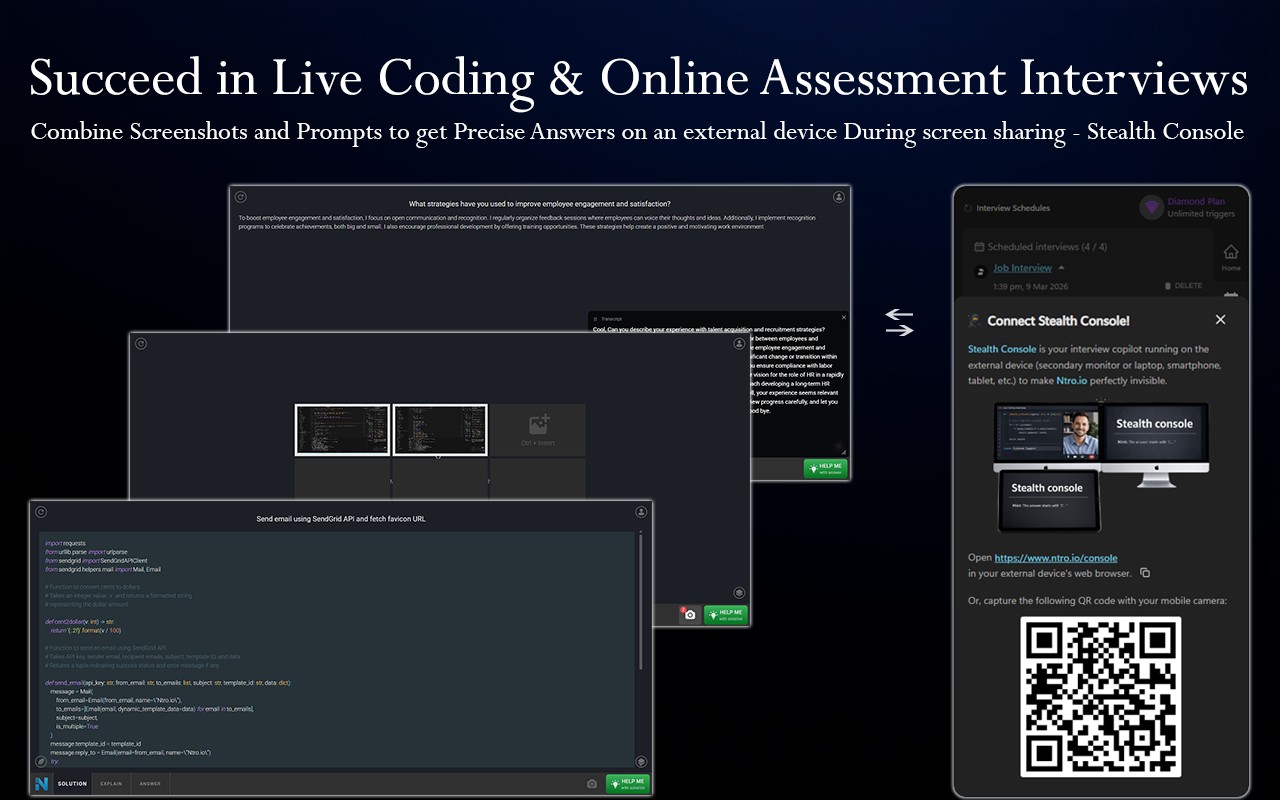
Task: Click the refresh icon in the SendGrid solution window
Action: click(x=41, y=512)
